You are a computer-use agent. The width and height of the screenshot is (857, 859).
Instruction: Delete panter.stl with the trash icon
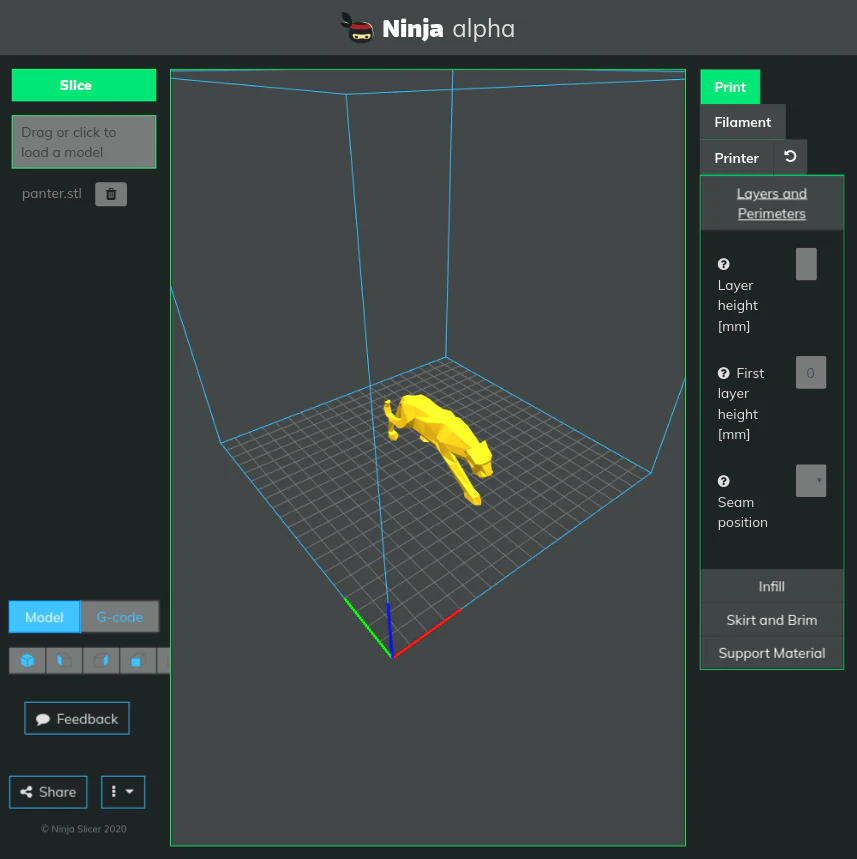tap(111, 194)
